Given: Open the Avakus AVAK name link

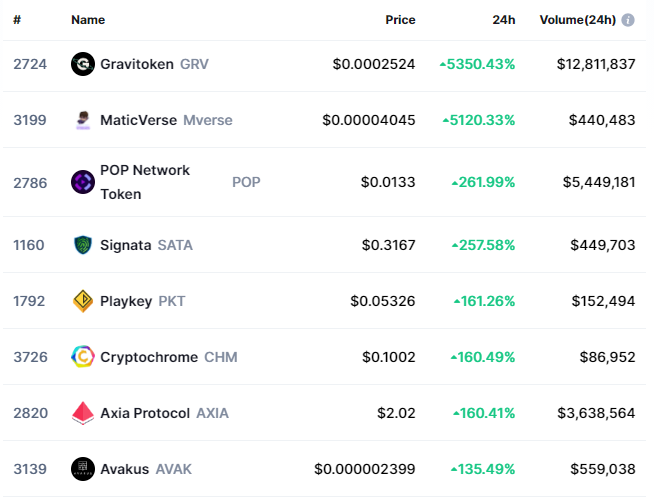Looking at the screenshot, I should [x=146, y=469].
